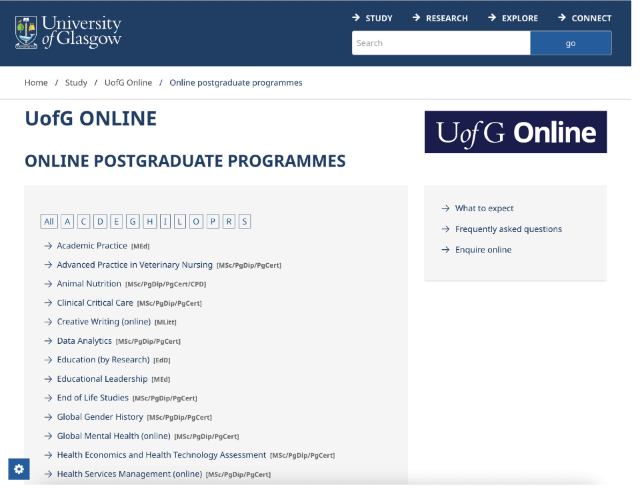Select the All letter filter
The image size is (640, 491).
tap(49, 222)
